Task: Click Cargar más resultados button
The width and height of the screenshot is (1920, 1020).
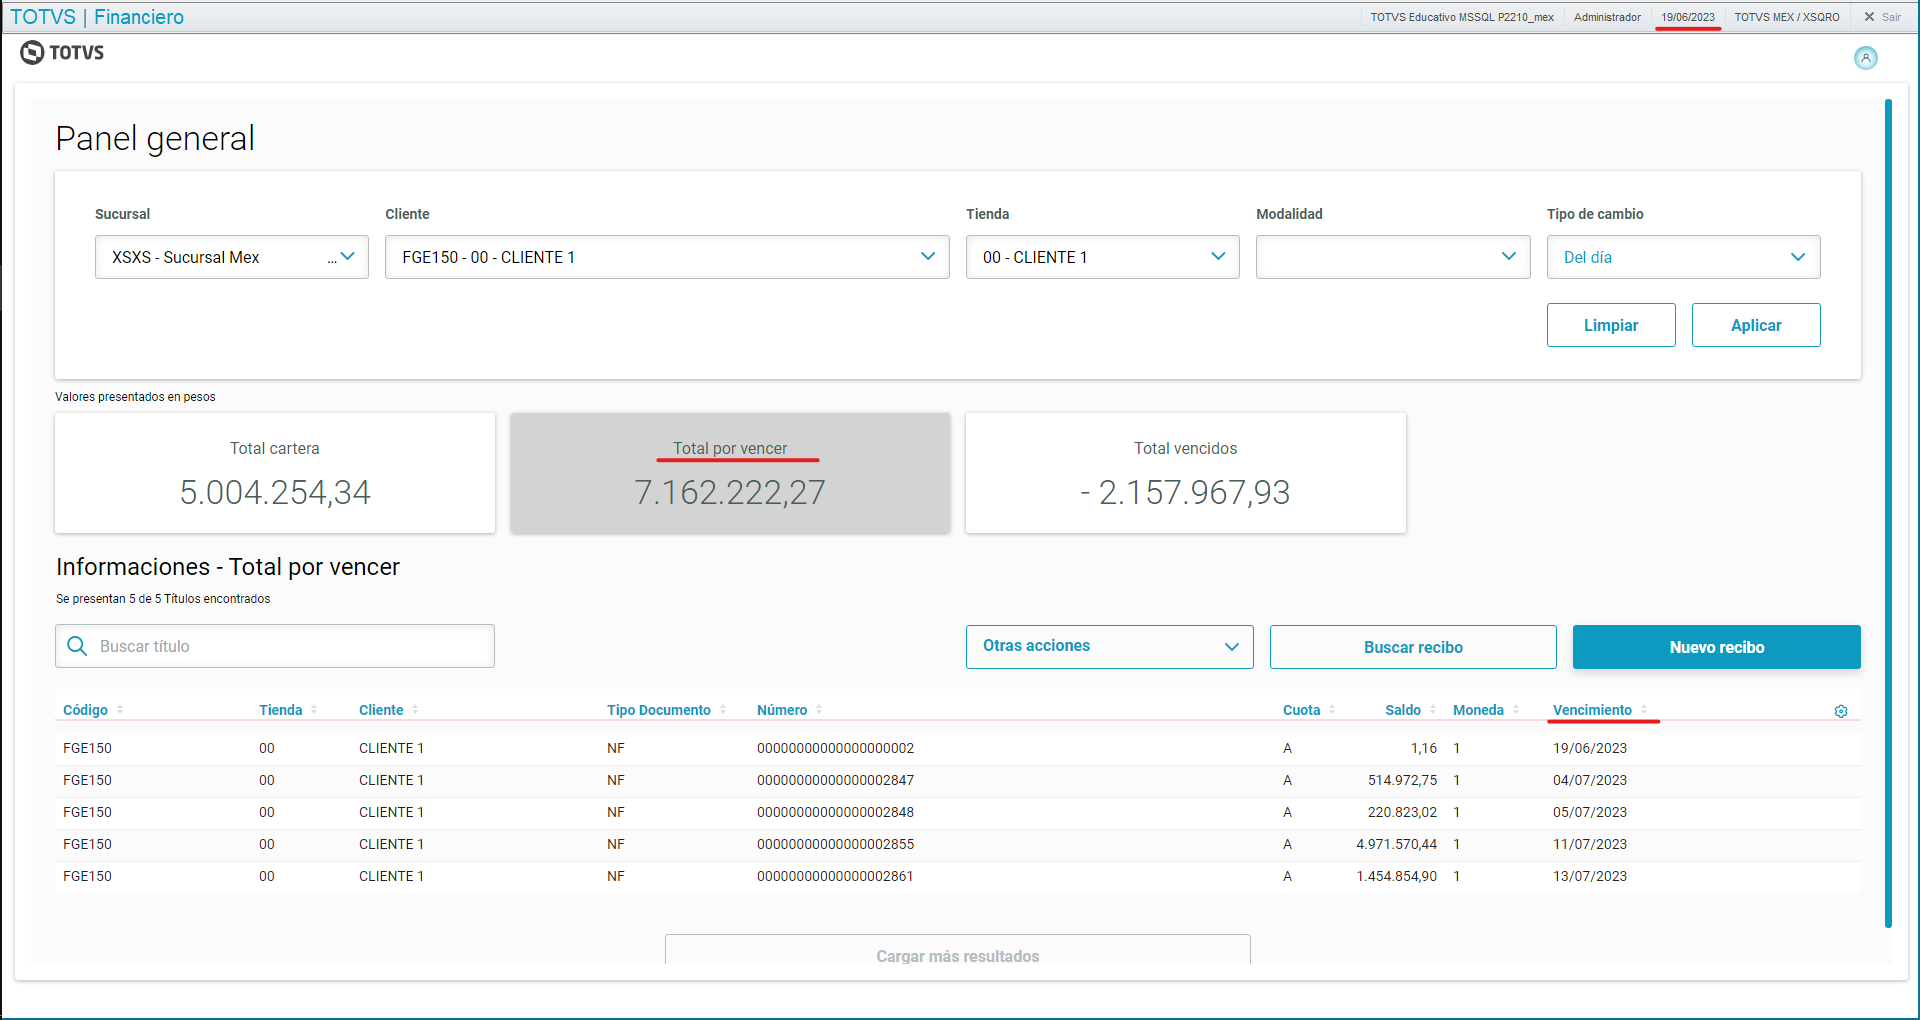Action: pyautogui.click(x=958, y=950)
